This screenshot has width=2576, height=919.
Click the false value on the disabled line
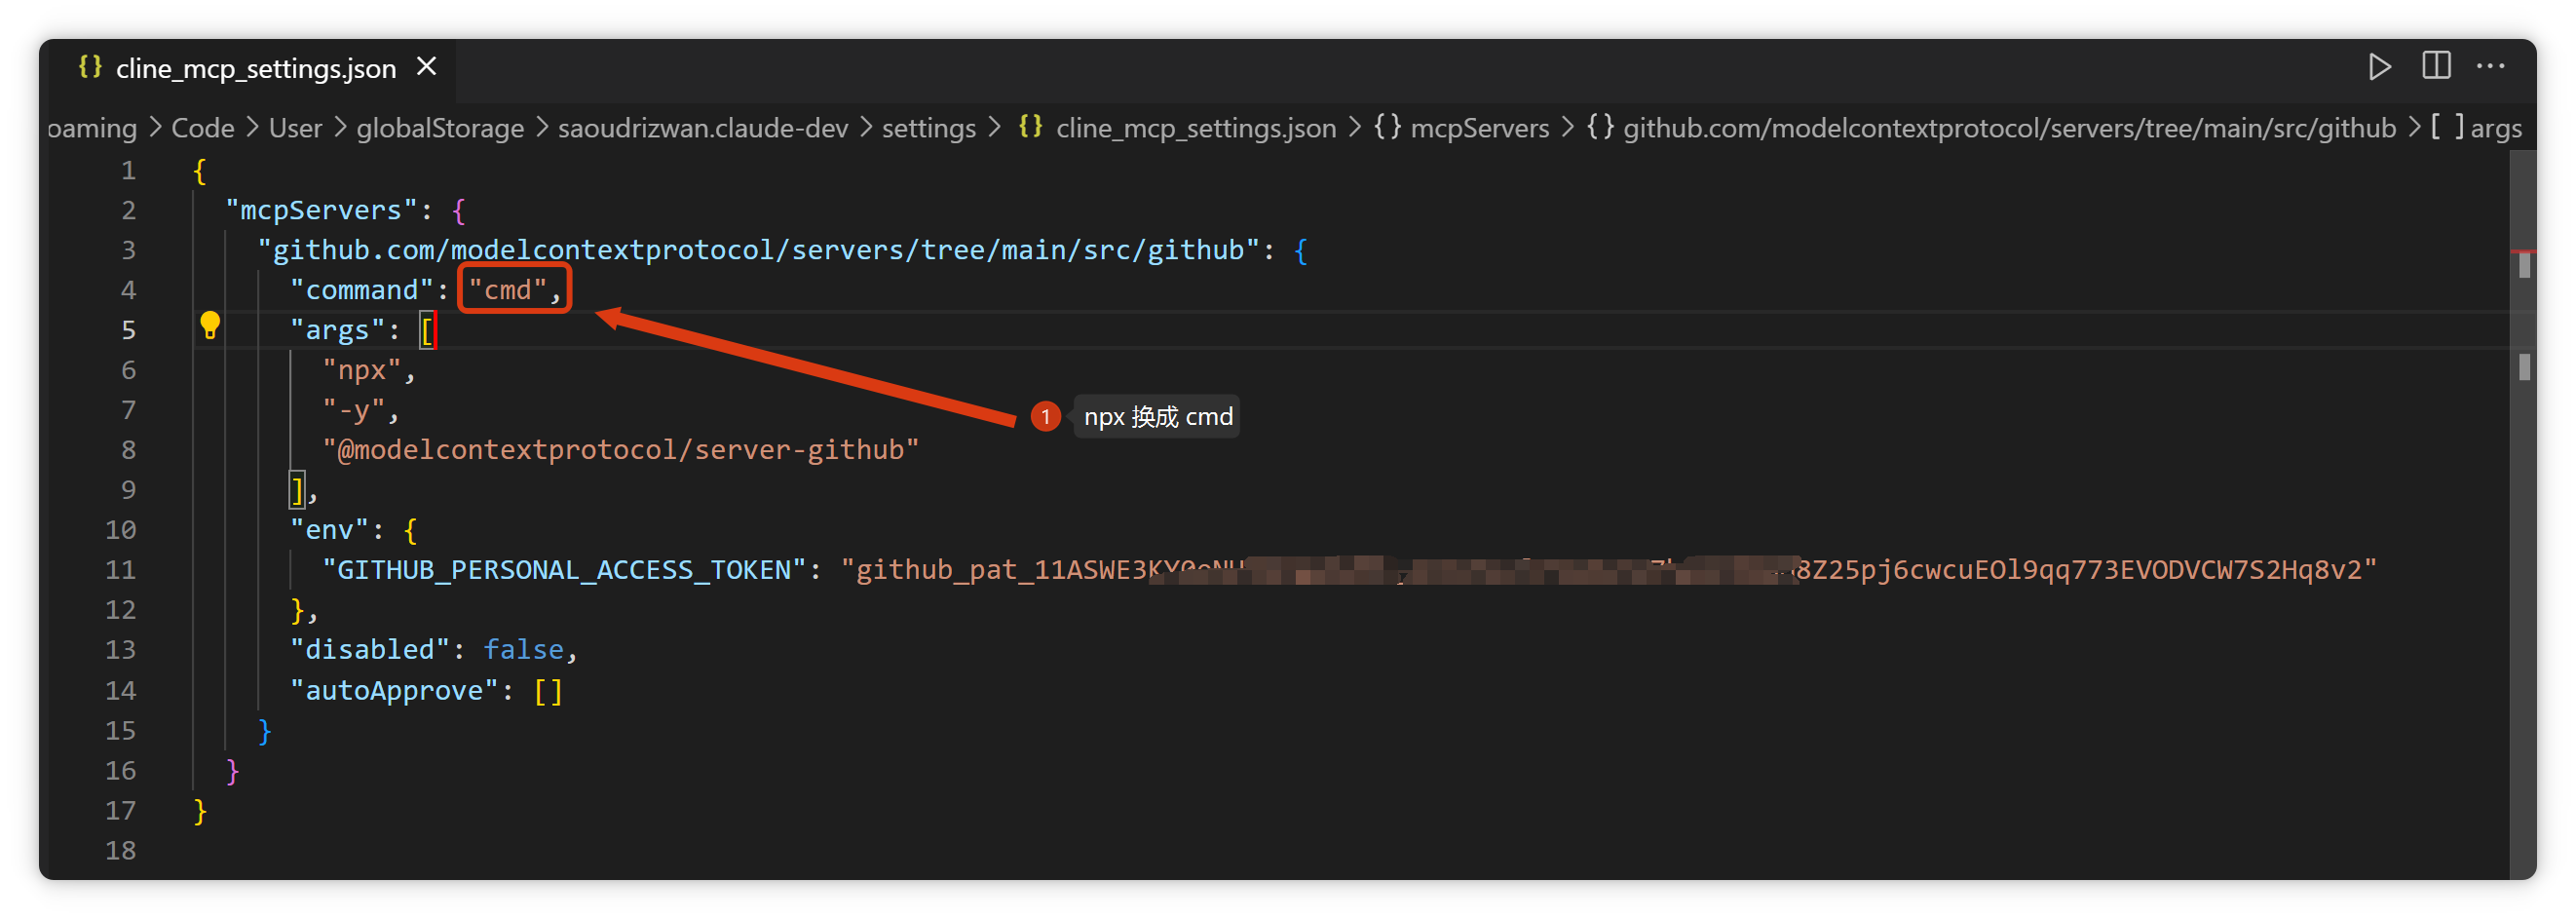click(x=523, y=650)
